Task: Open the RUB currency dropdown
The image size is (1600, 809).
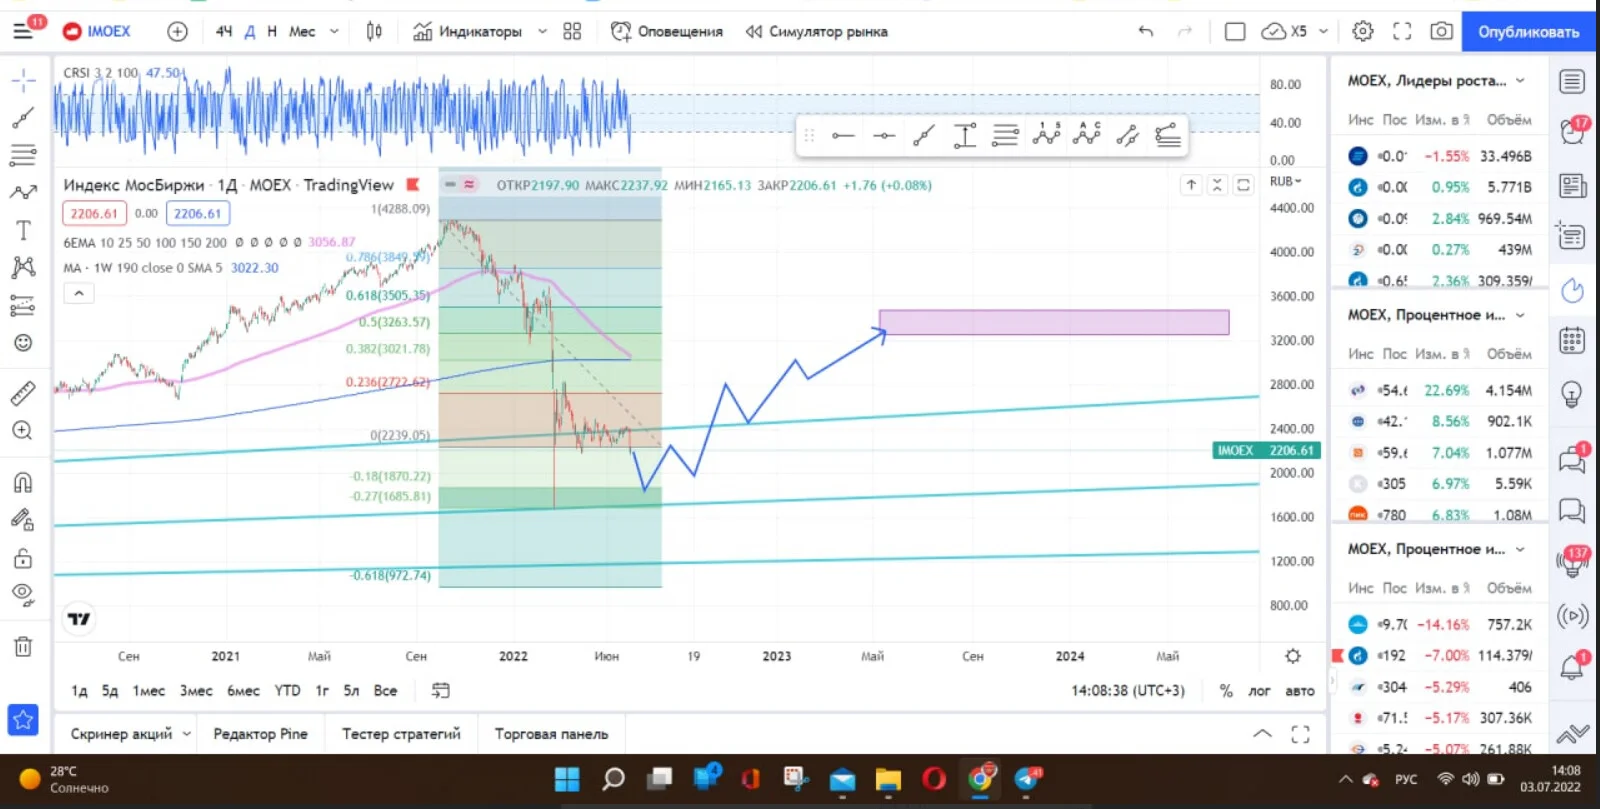Action: click(1285, 181)
